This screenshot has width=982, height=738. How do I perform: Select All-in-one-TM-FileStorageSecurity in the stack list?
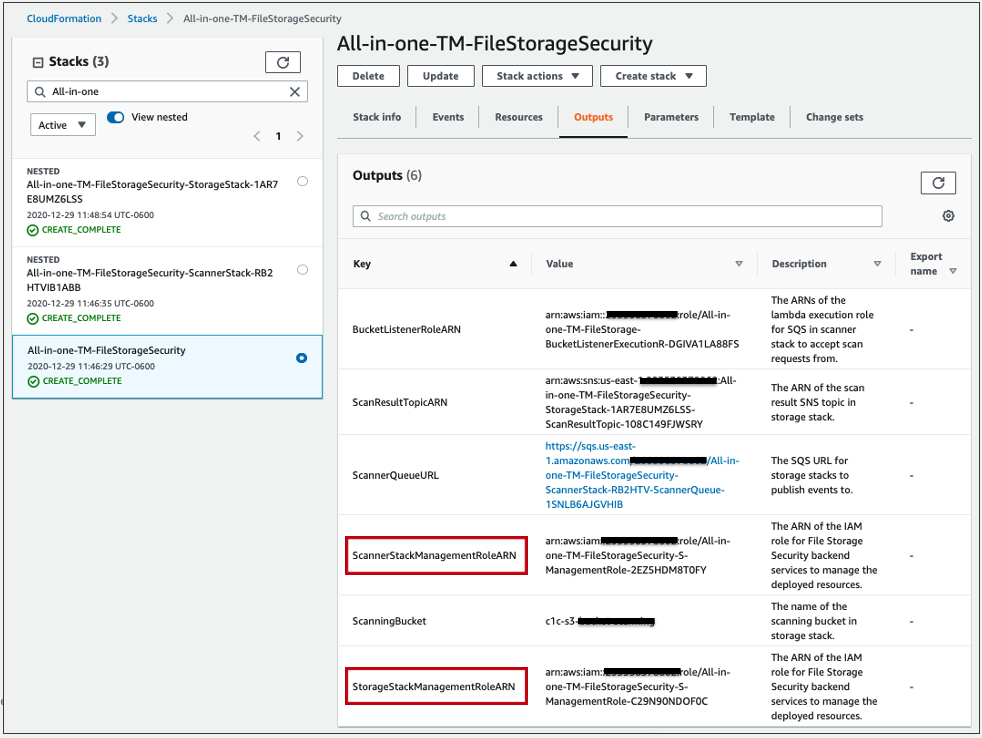(106, 350)
